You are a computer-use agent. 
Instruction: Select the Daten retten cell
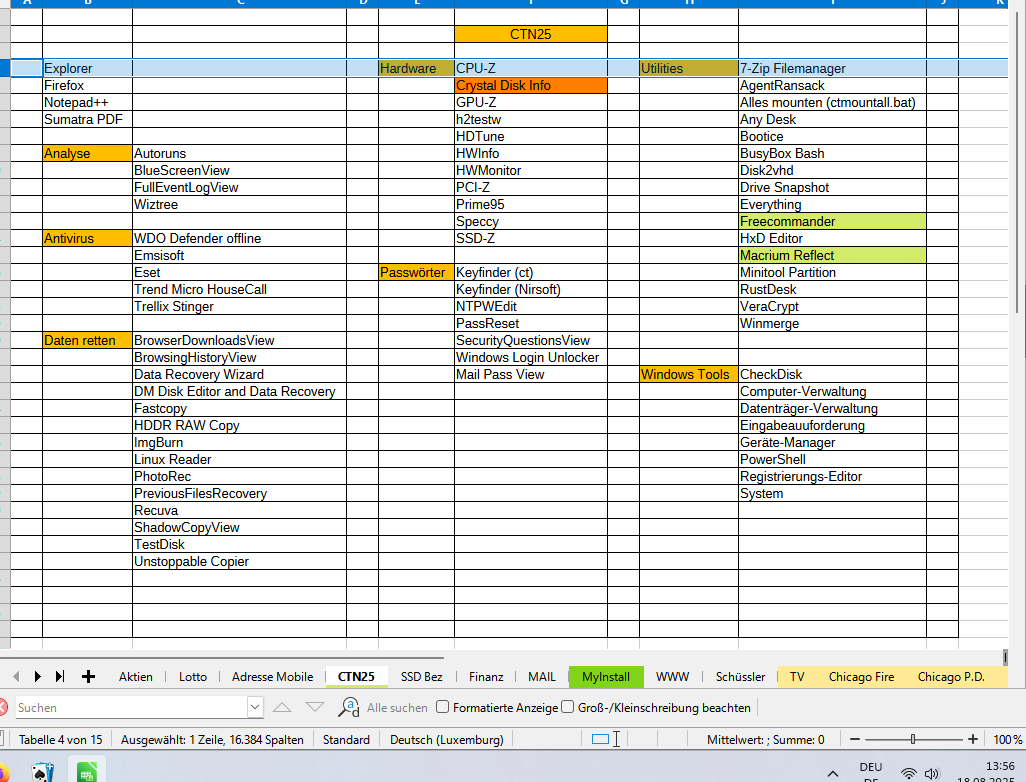coord(87,340)
